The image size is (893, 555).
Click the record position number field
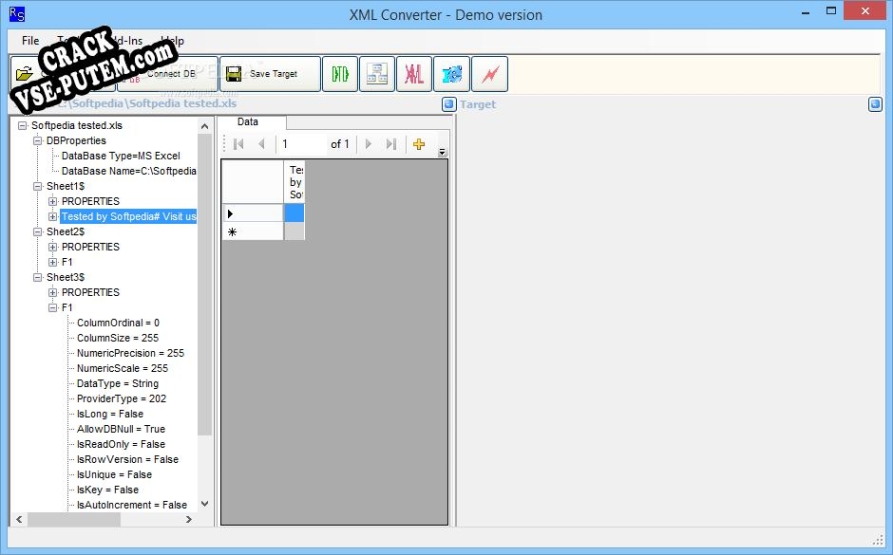[302, 144]
